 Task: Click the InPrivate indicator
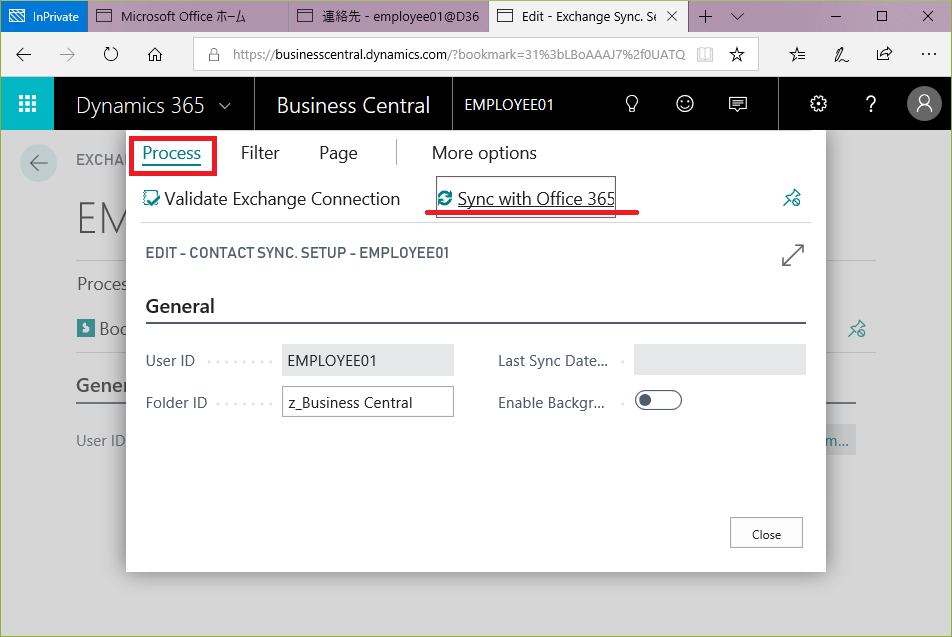click(44, 16)
